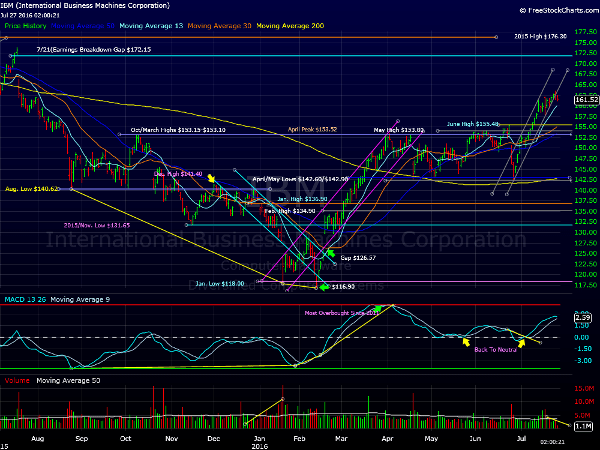Click the 'May High' annotation
This screenshot has width=600, height=450.
(398, 130)
